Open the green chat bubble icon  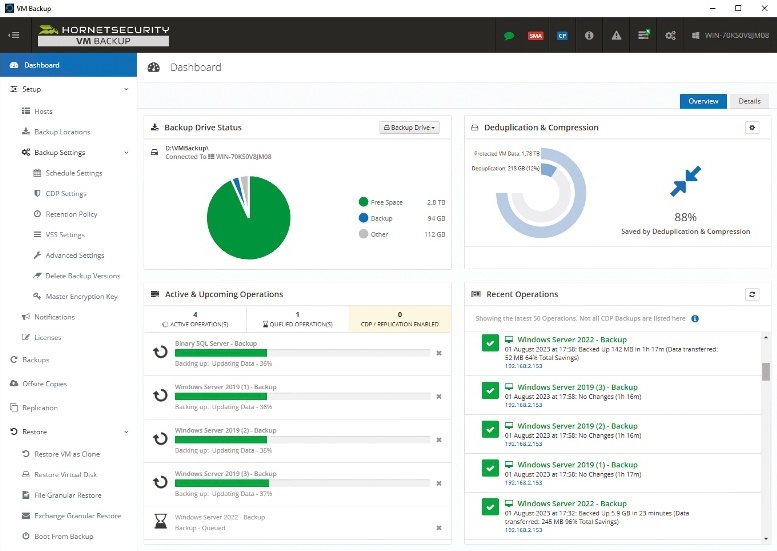pos(509,35)
